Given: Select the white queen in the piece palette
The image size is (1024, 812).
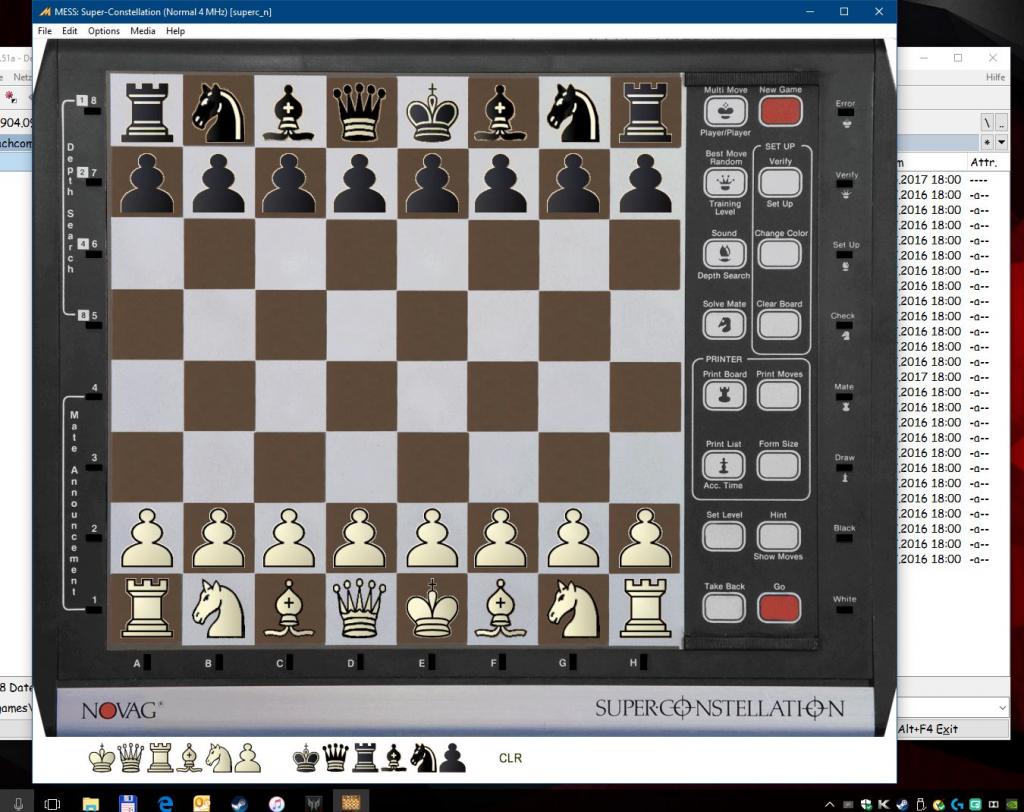Looking at the screenshot, I should (x=131, y=759).
